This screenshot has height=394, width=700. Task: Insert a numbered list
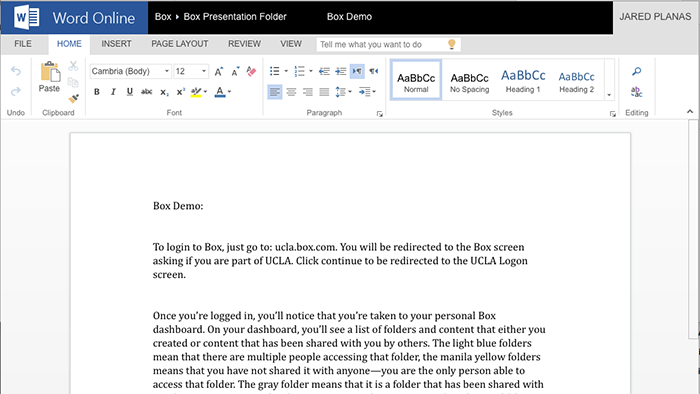[299, 71]
